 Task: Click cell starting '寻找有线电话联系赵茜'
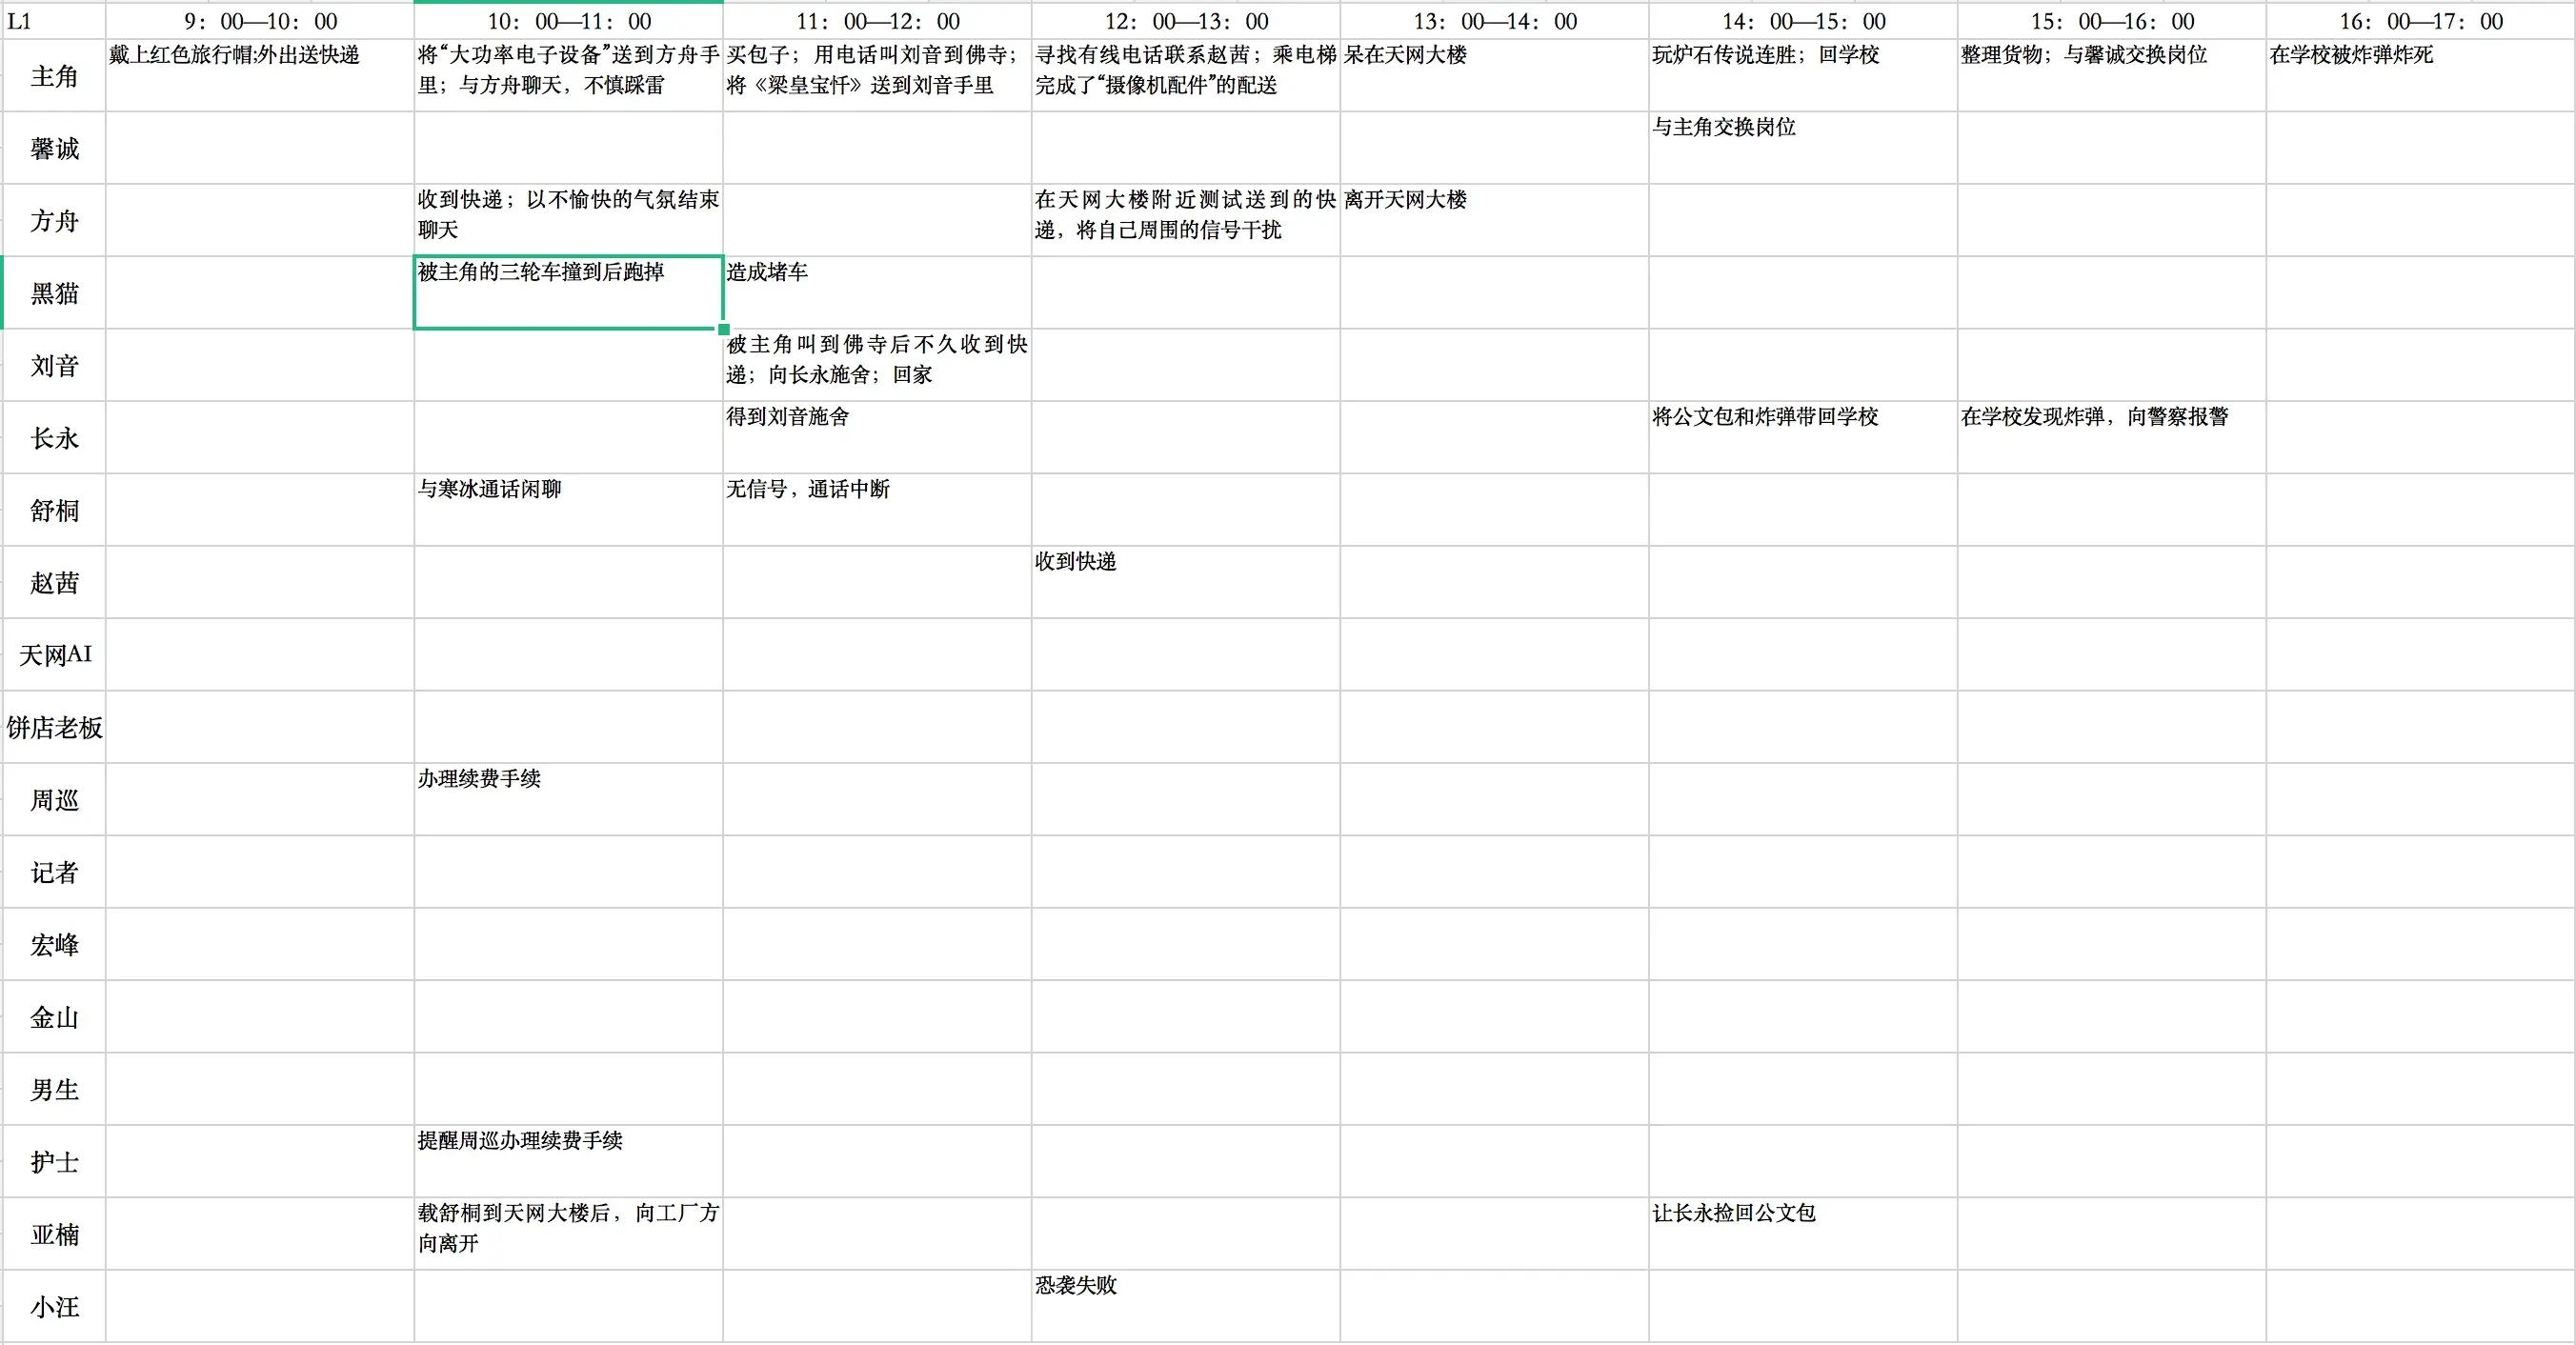(1186, 76)
